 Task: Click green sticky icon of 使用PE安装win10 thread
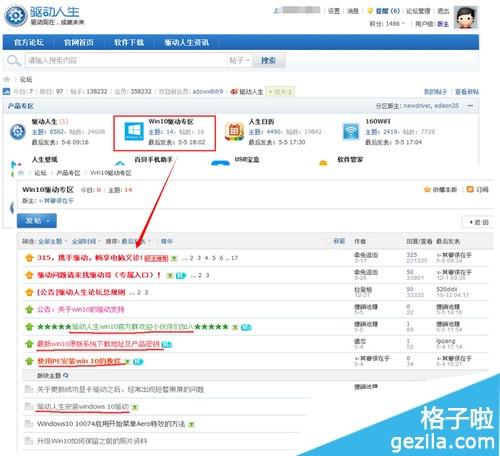(x=29, y=361)
